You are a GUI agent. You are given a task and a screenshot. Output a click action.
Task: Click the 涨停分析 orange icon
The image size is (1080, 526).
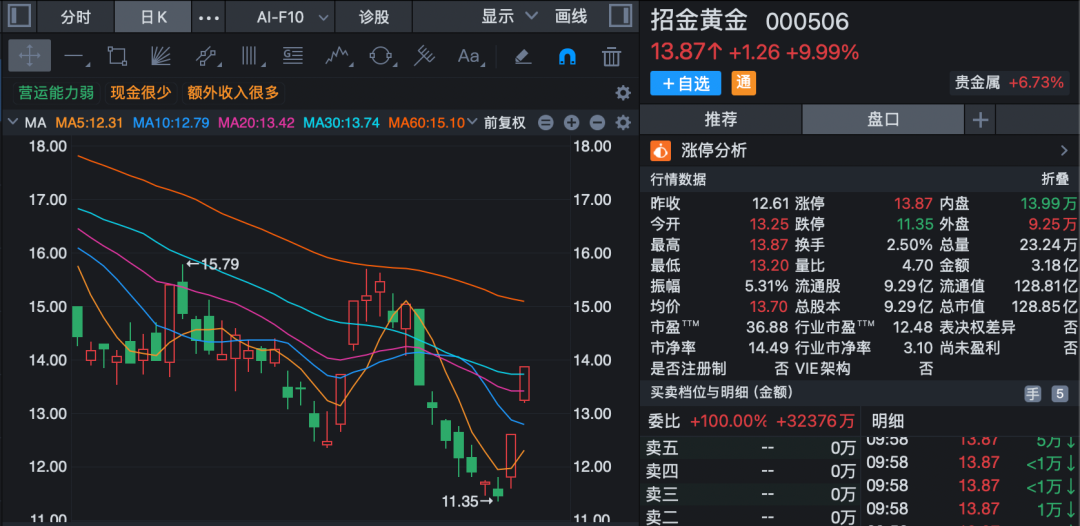661,150
